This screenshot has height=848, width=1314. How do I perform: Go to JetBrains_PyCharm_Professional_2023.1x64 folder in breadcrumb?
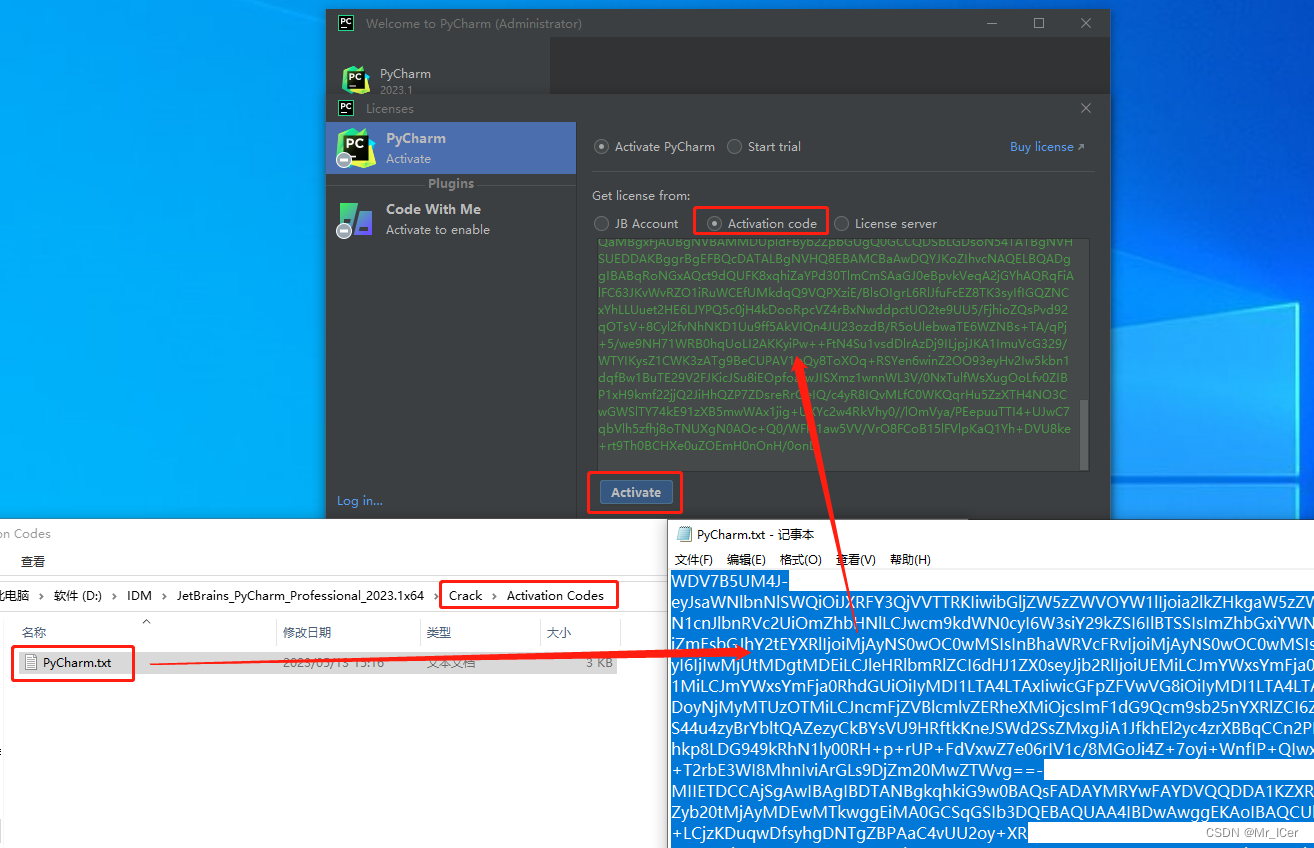[301, 596]
